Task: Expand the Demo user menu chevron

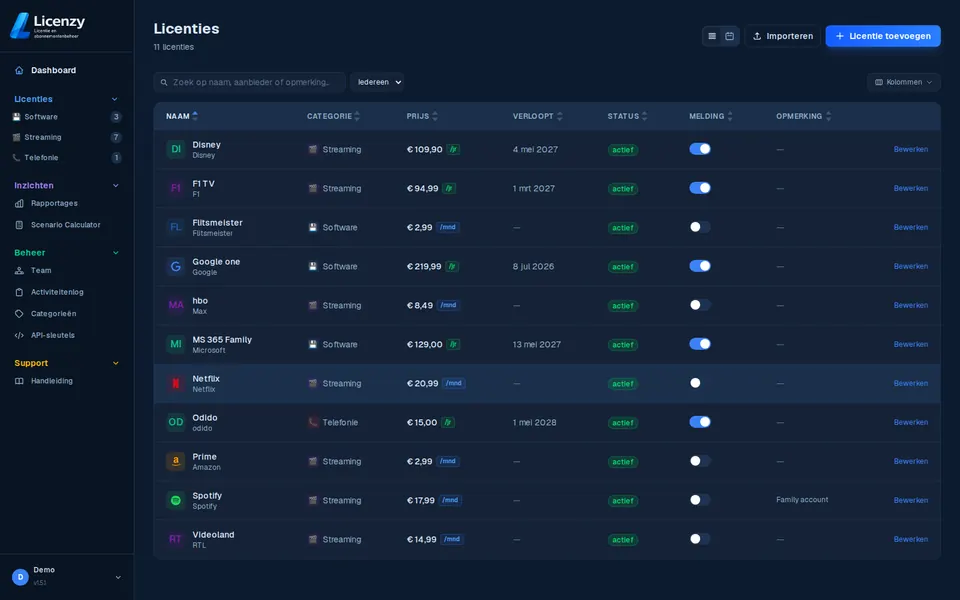Action: [x=118, y=577]
